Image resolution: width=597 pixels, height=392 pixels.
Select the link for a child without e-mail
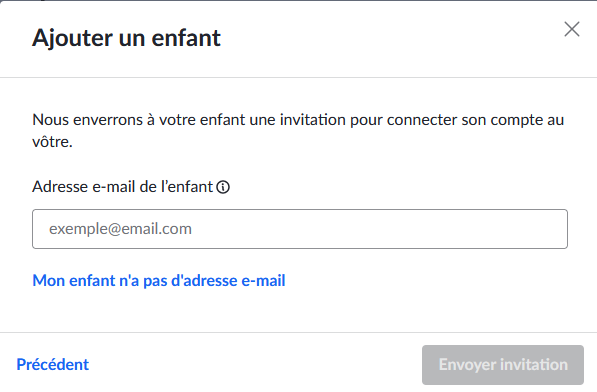point(159,280)
